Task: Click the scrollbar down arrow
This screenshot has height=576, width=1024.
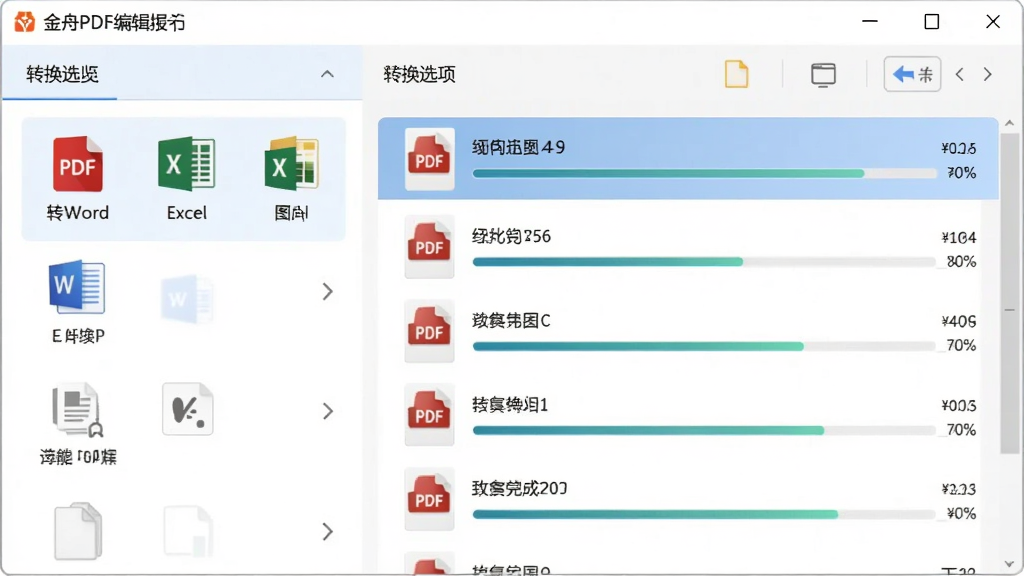Action: [x=1010, y=564]
